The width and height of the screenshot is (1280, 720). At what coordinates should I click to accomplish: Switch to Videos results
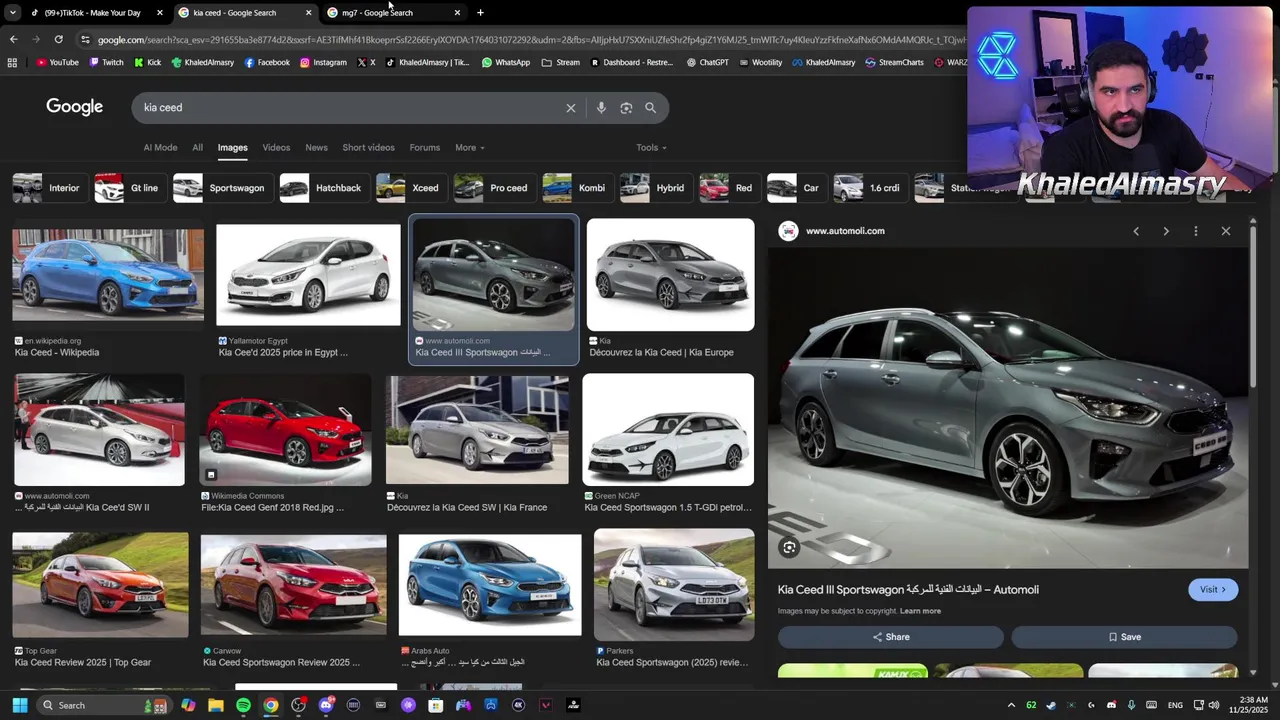(x=276, y=148)
